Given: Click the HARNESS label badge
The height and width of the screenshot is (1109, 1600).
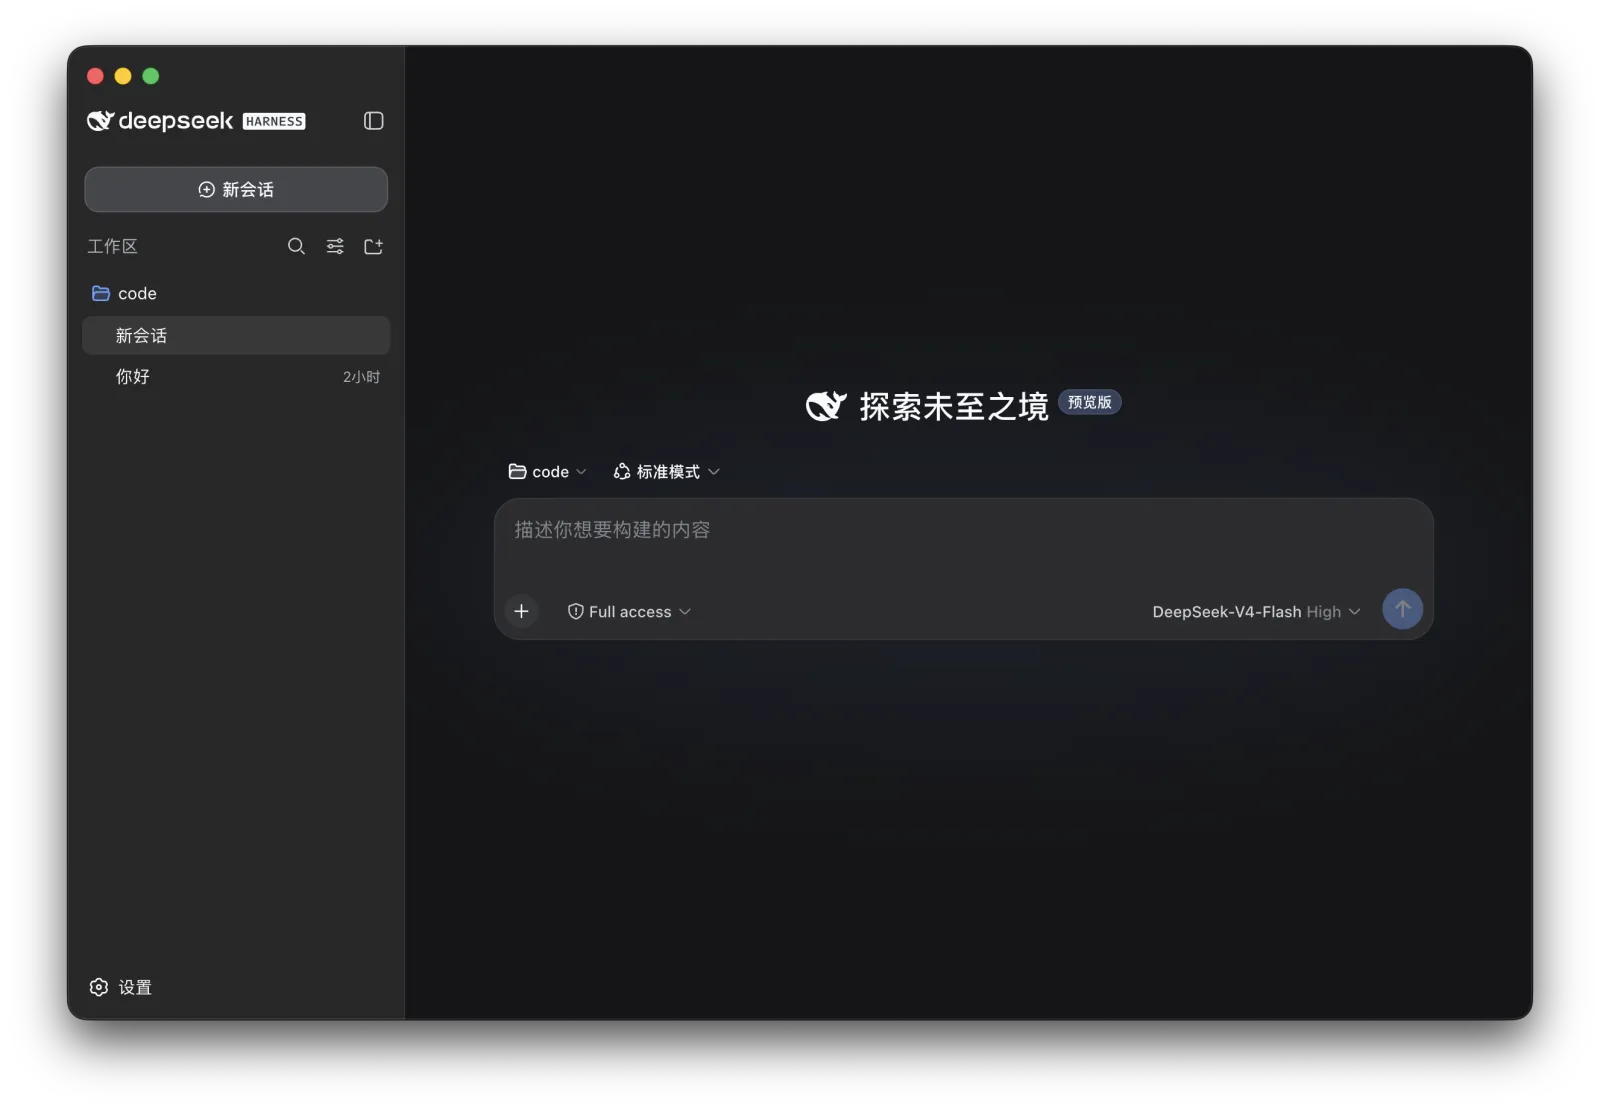Looking at the screenshot, I should tap(274, 121).
